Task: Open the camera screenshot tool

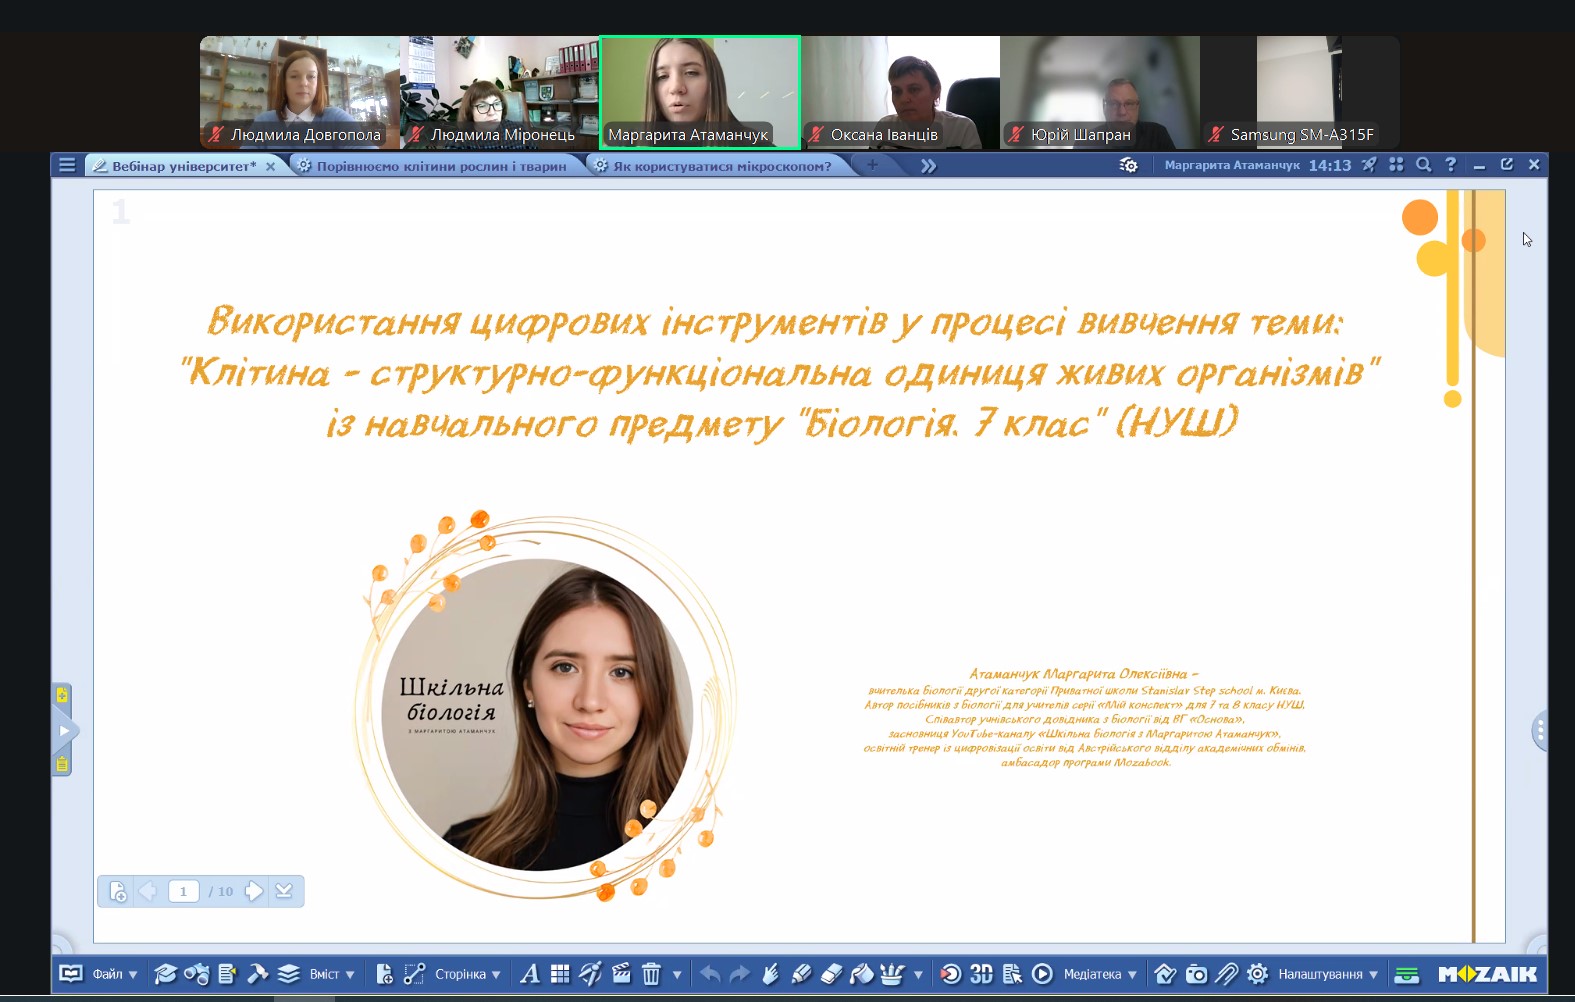Action: tap(1196, 974)
